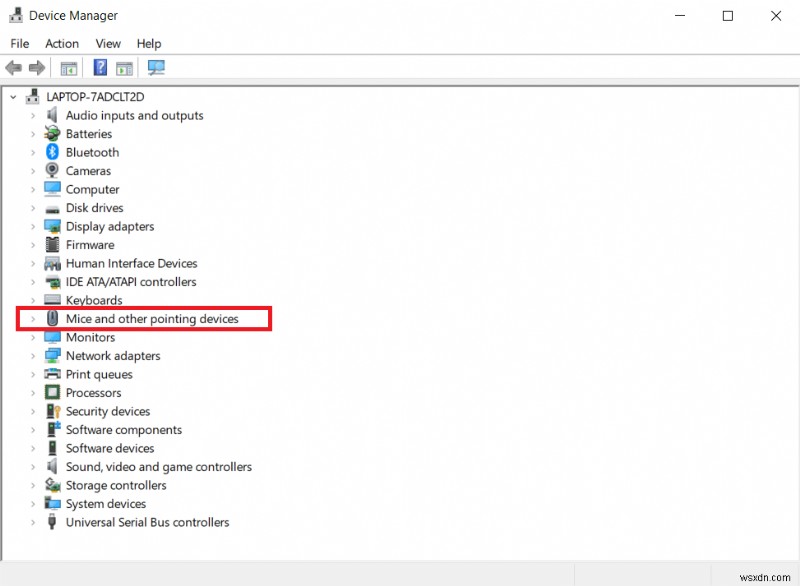Select the Firmware label
The height and width of the screenshot is (586, 800).
[x=90, y=244]
